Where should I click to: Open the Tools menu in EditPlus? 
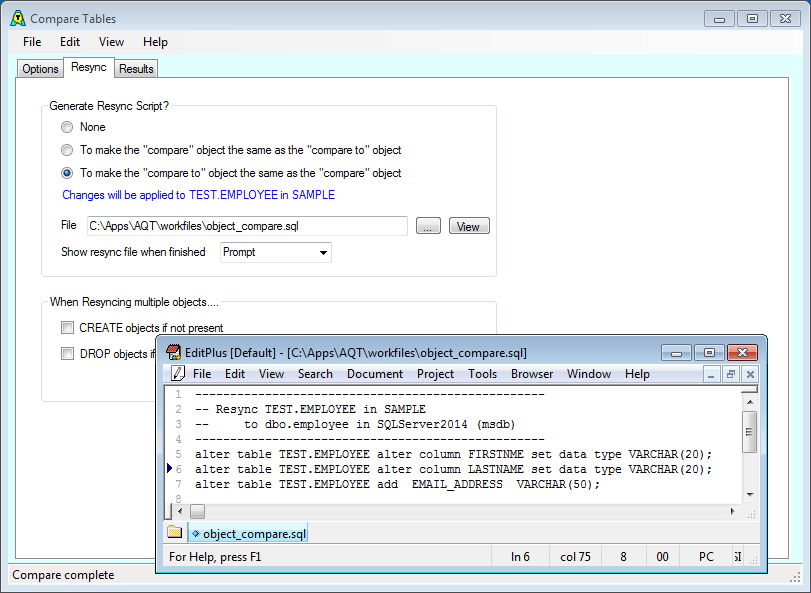482,374
